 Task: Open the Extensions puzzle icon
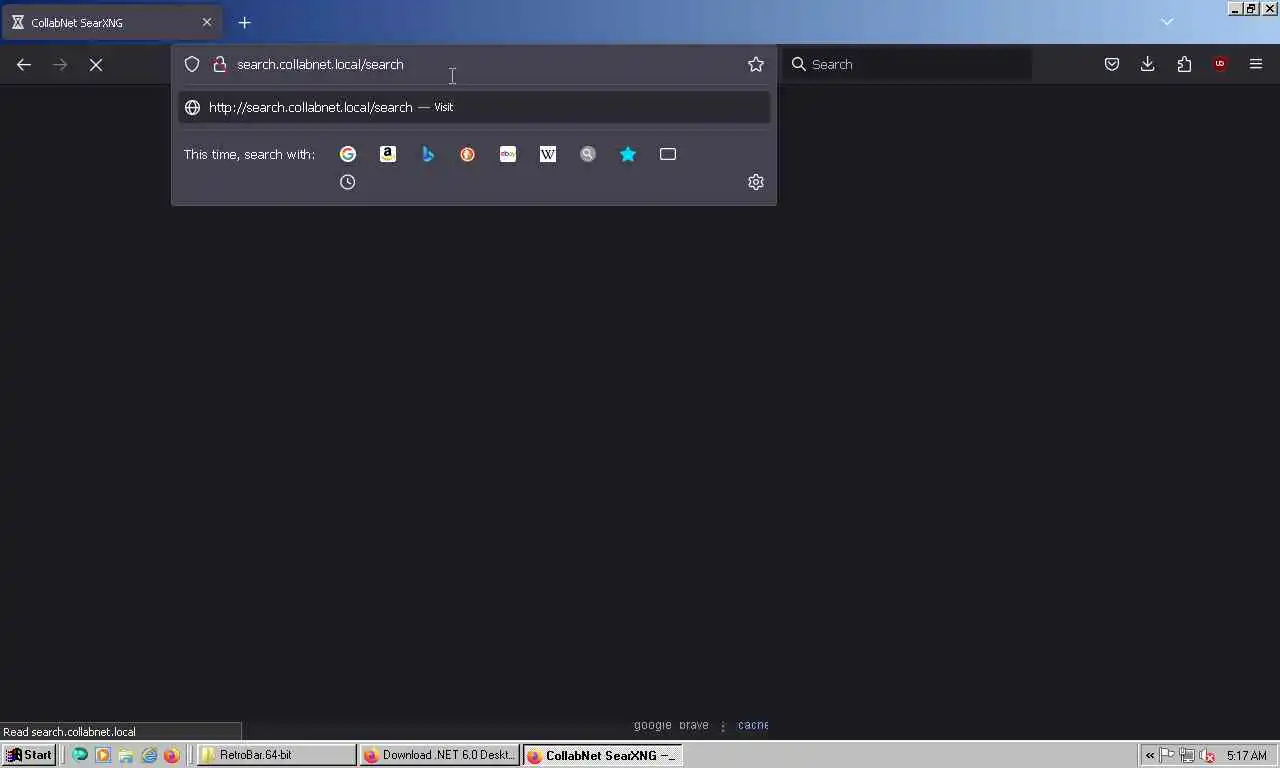click(1184, 64)
